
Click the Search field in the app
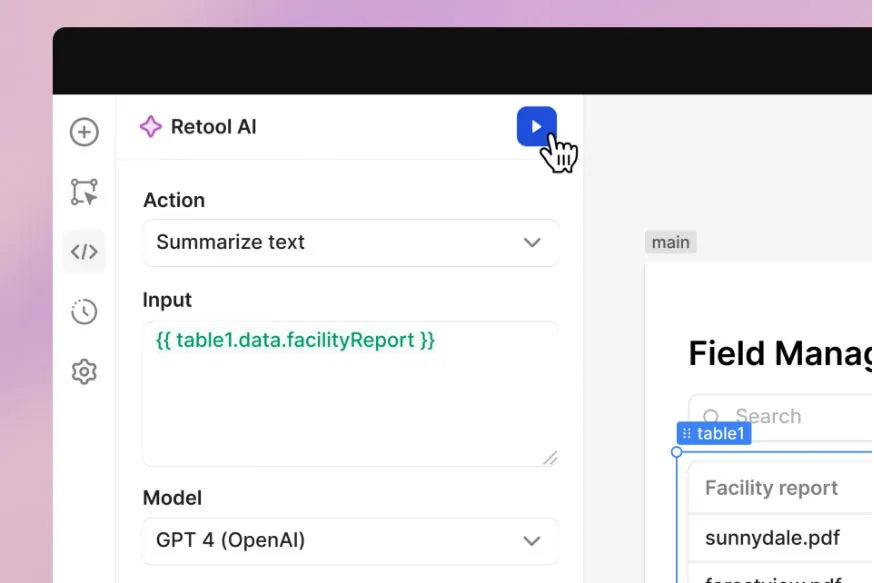[780, 416]
